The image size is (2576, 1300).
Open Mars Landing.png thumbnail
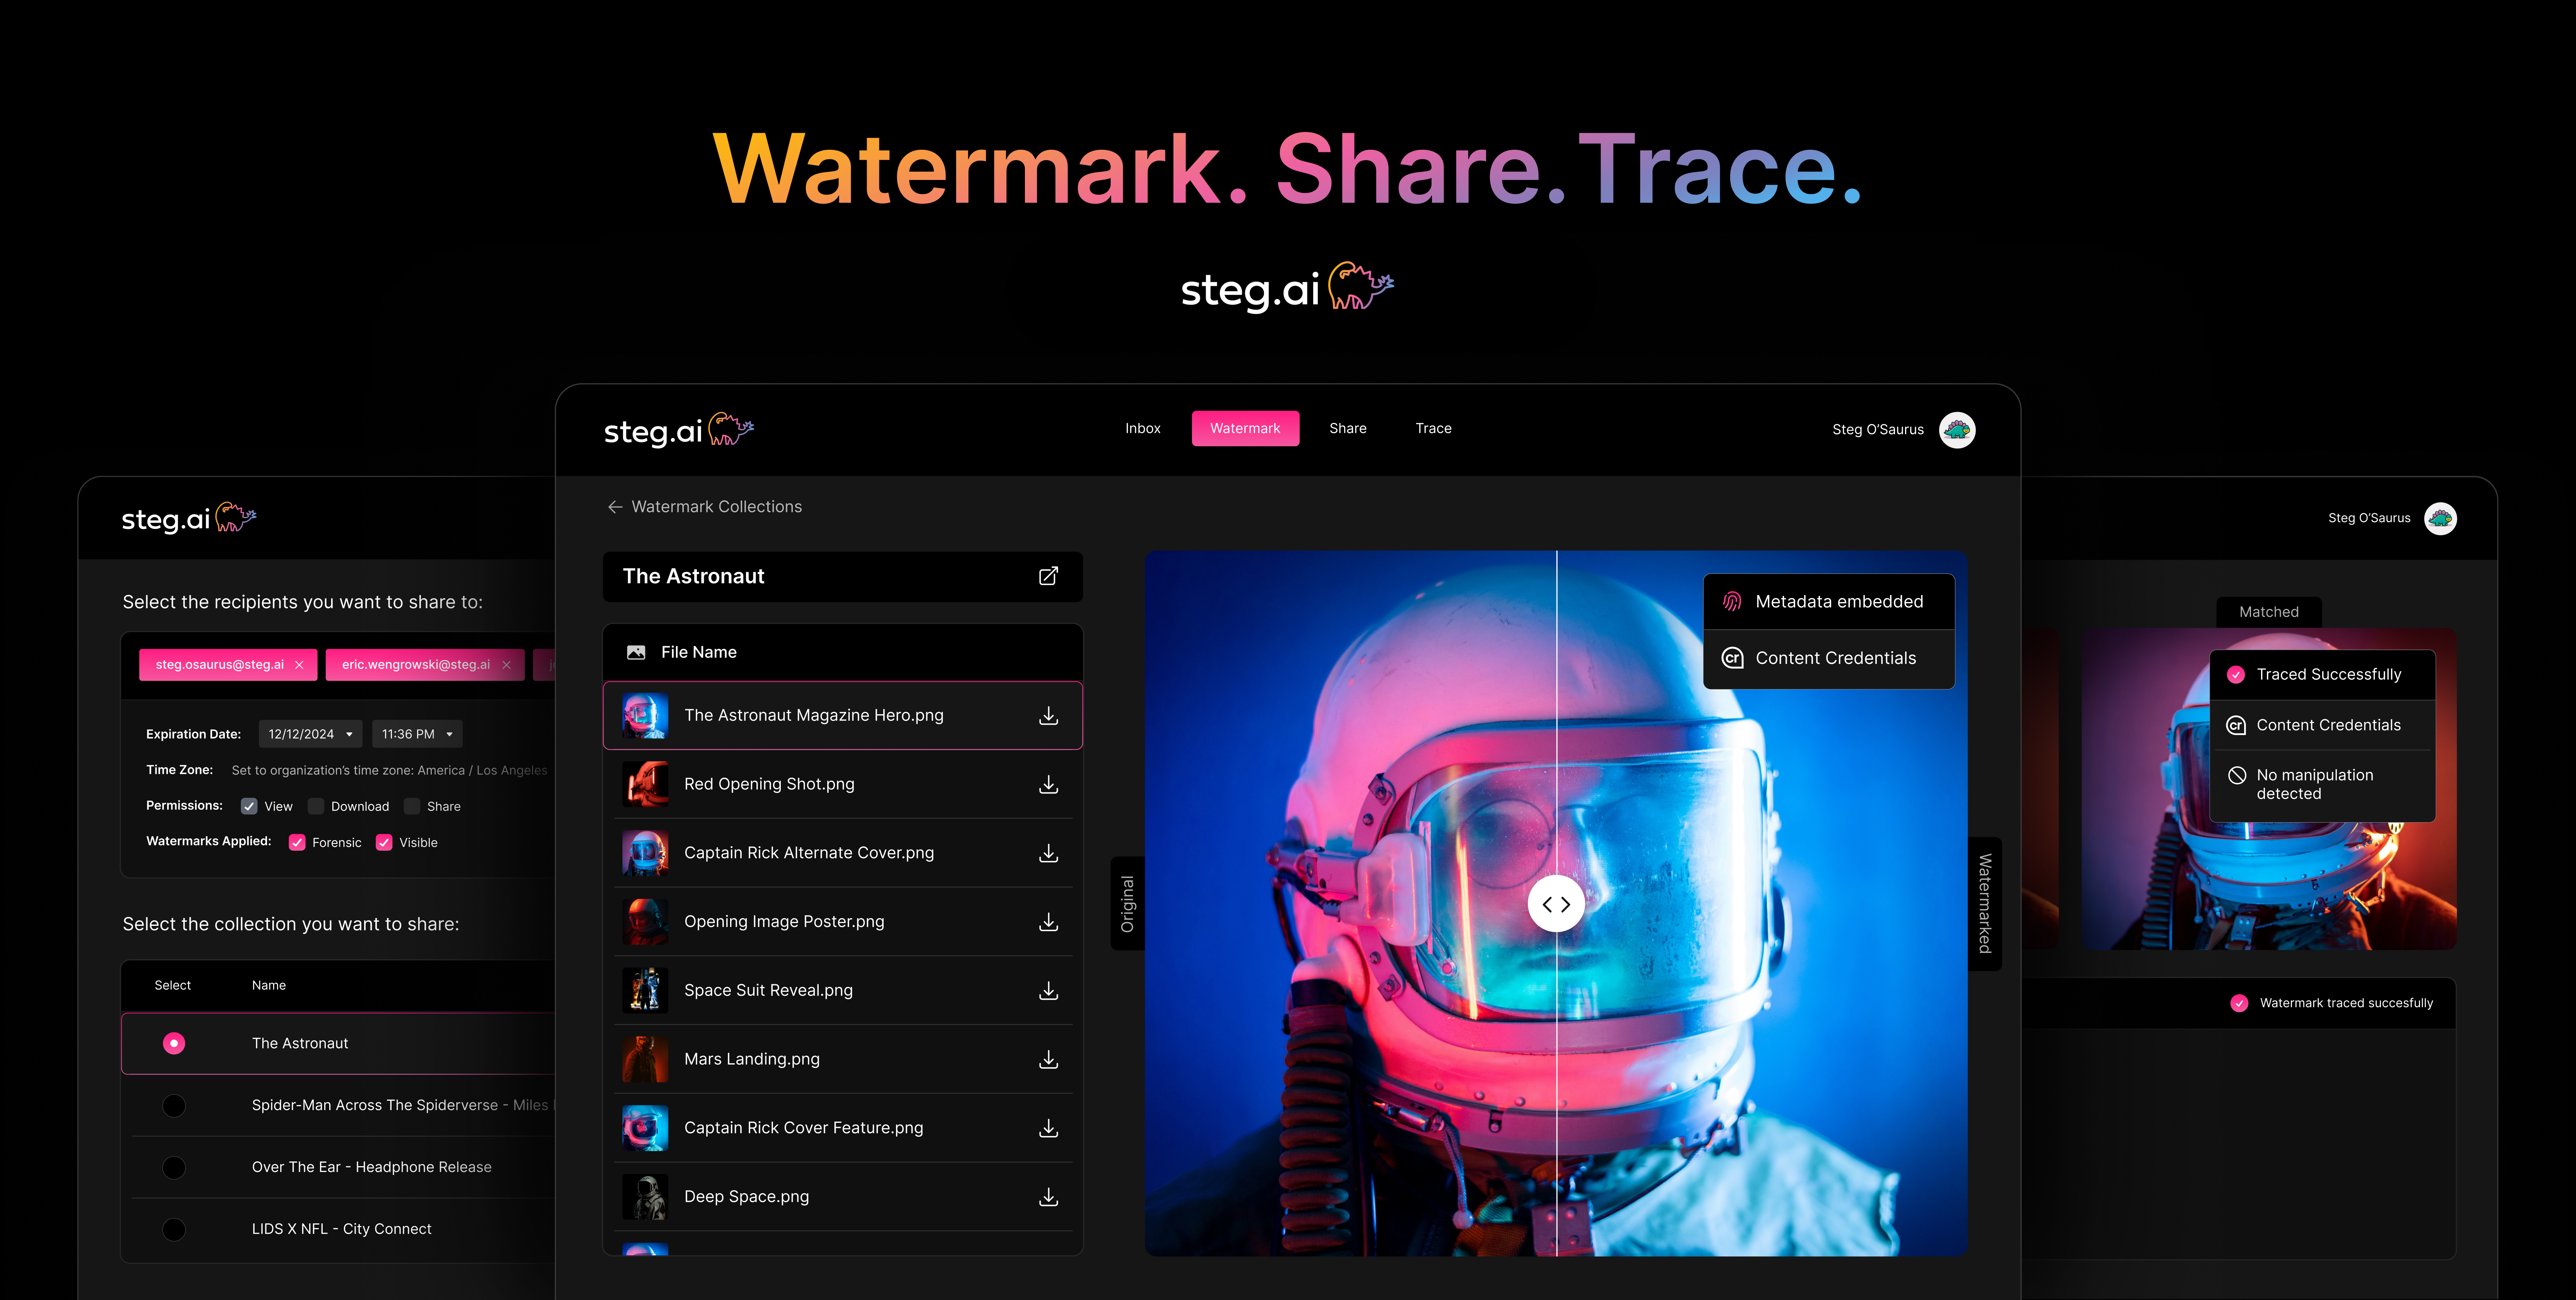(645, 1059)
